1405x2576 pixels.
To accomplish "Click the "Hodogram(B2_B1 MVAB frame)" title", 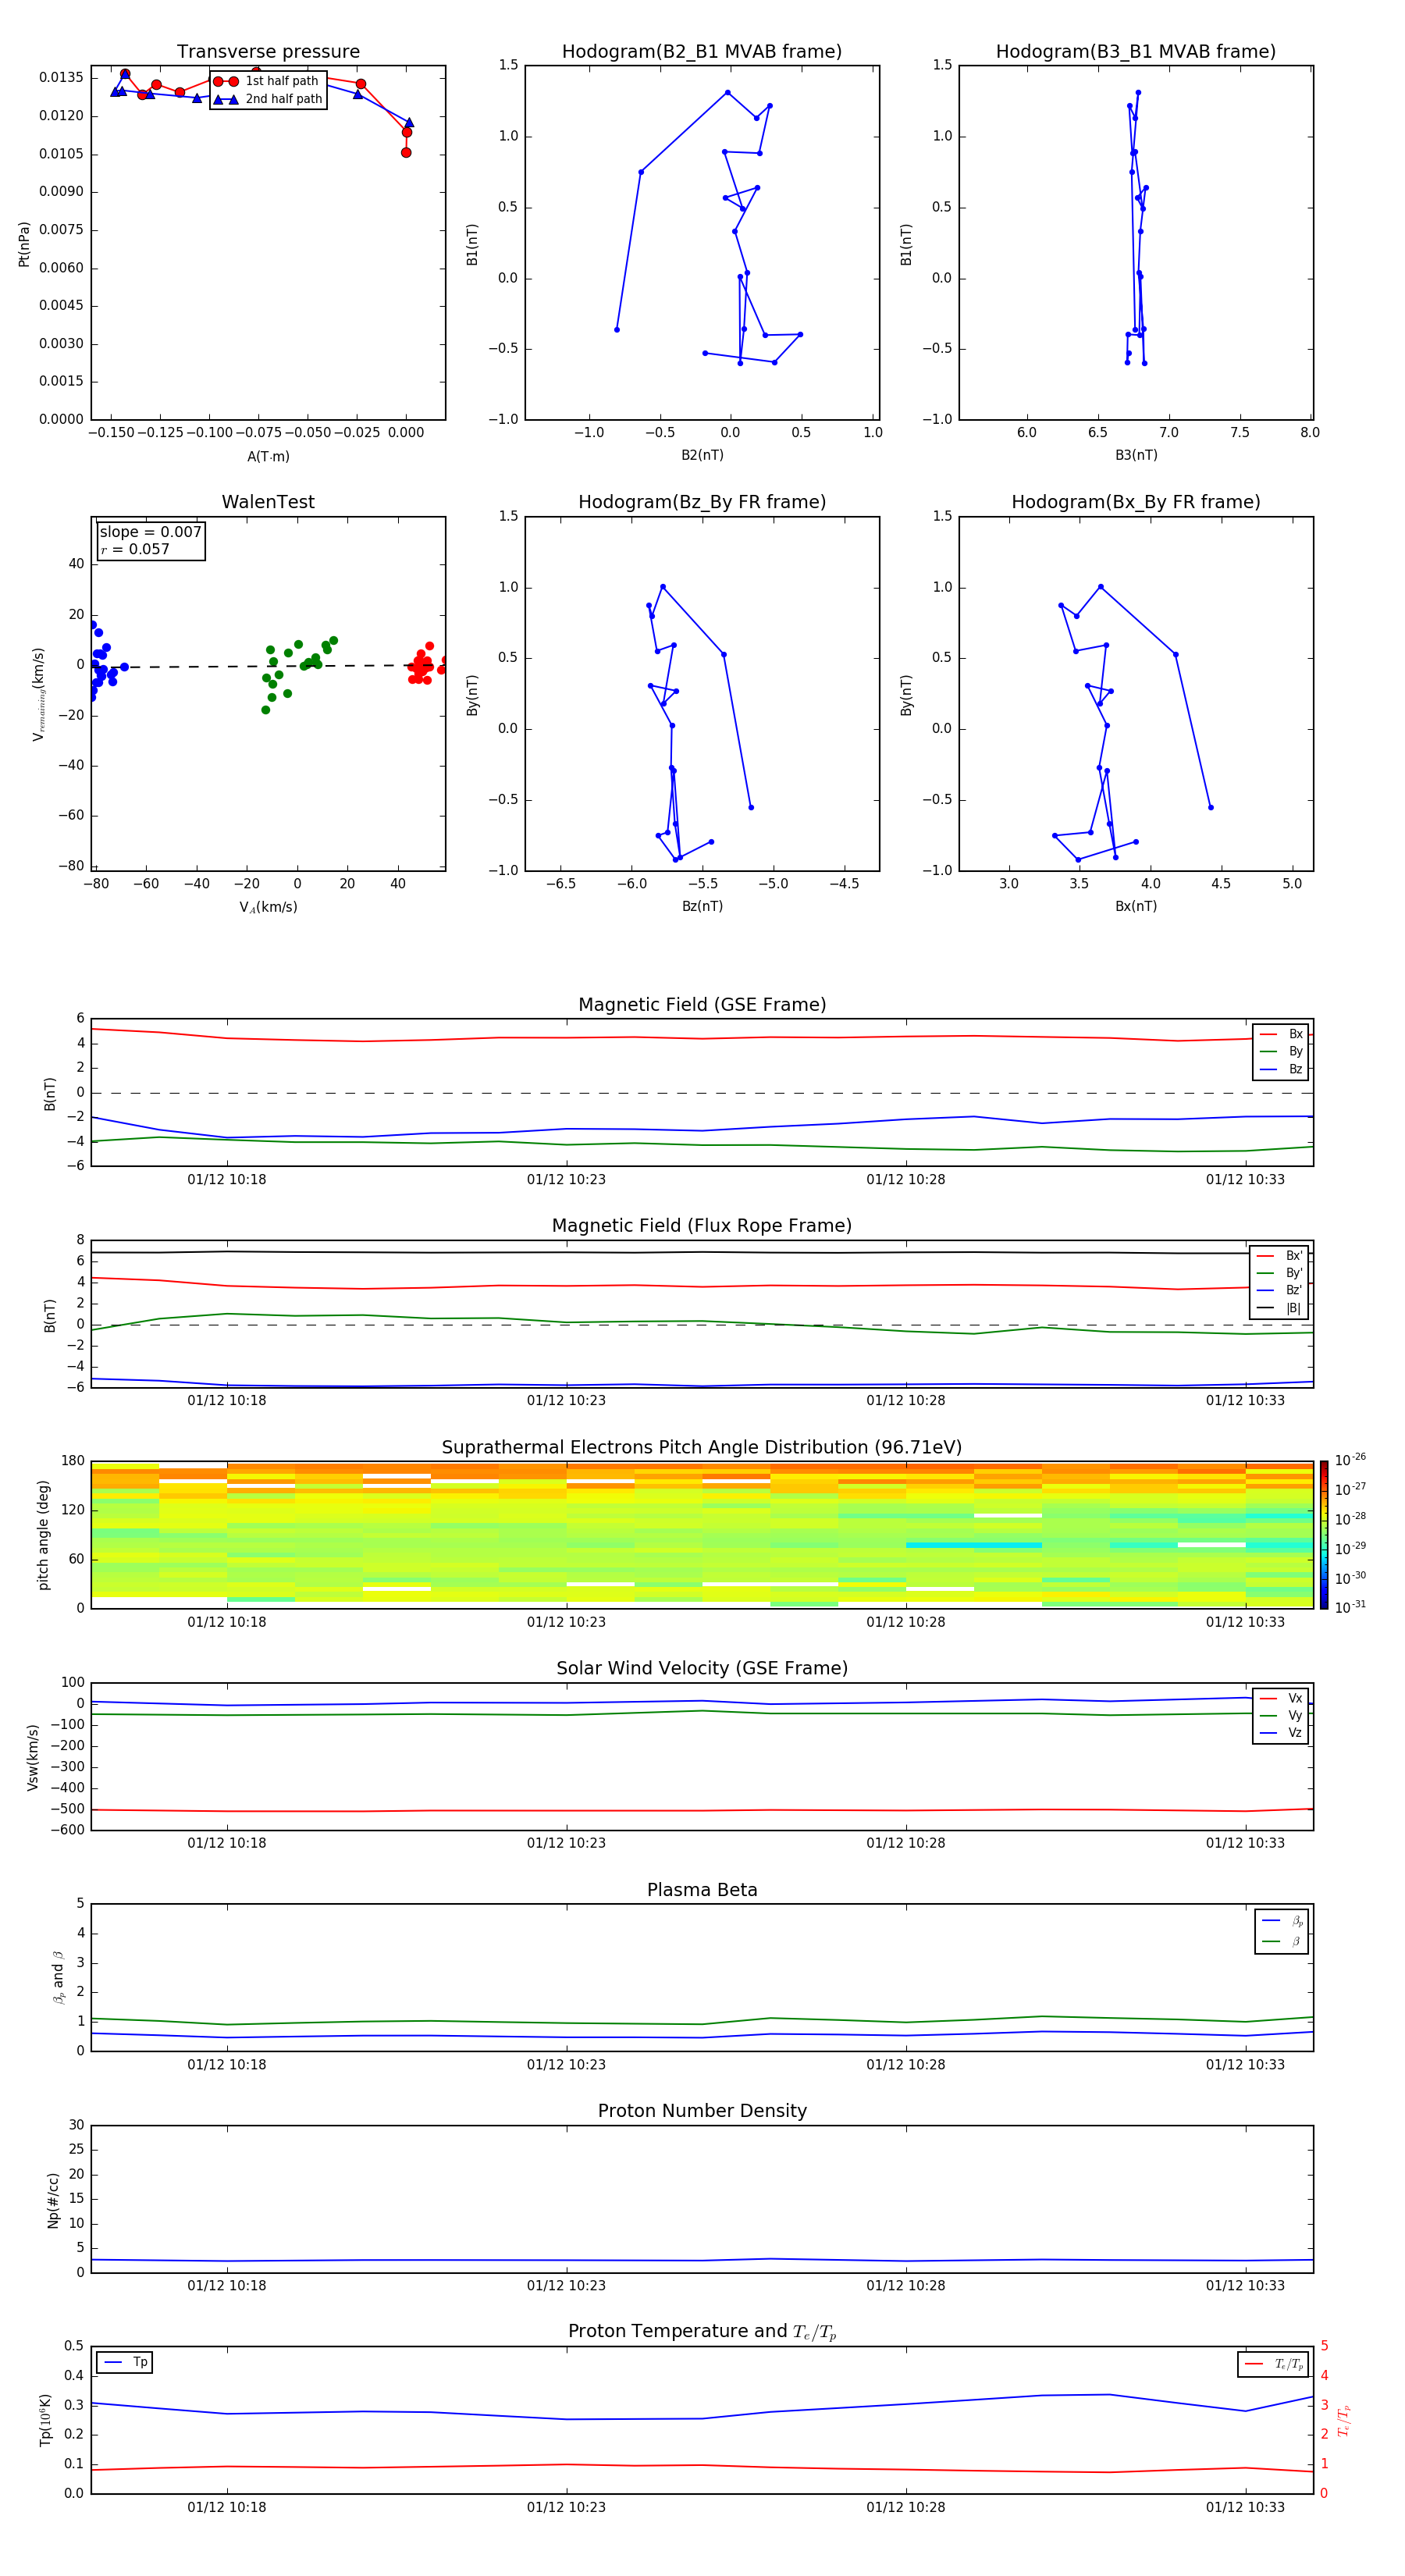I will pos(702,52).
